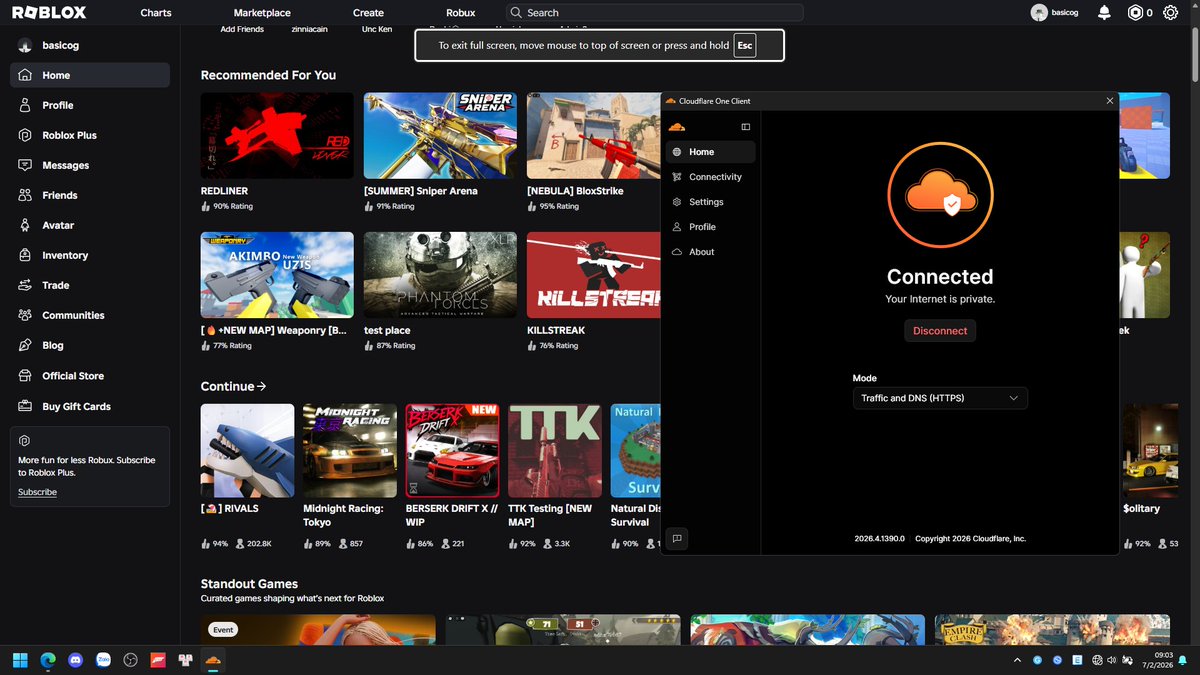Click the Cloudflare logo in client sidebar
The height and width of the screenshot is (675, 1200).
[x=676, y=127]
